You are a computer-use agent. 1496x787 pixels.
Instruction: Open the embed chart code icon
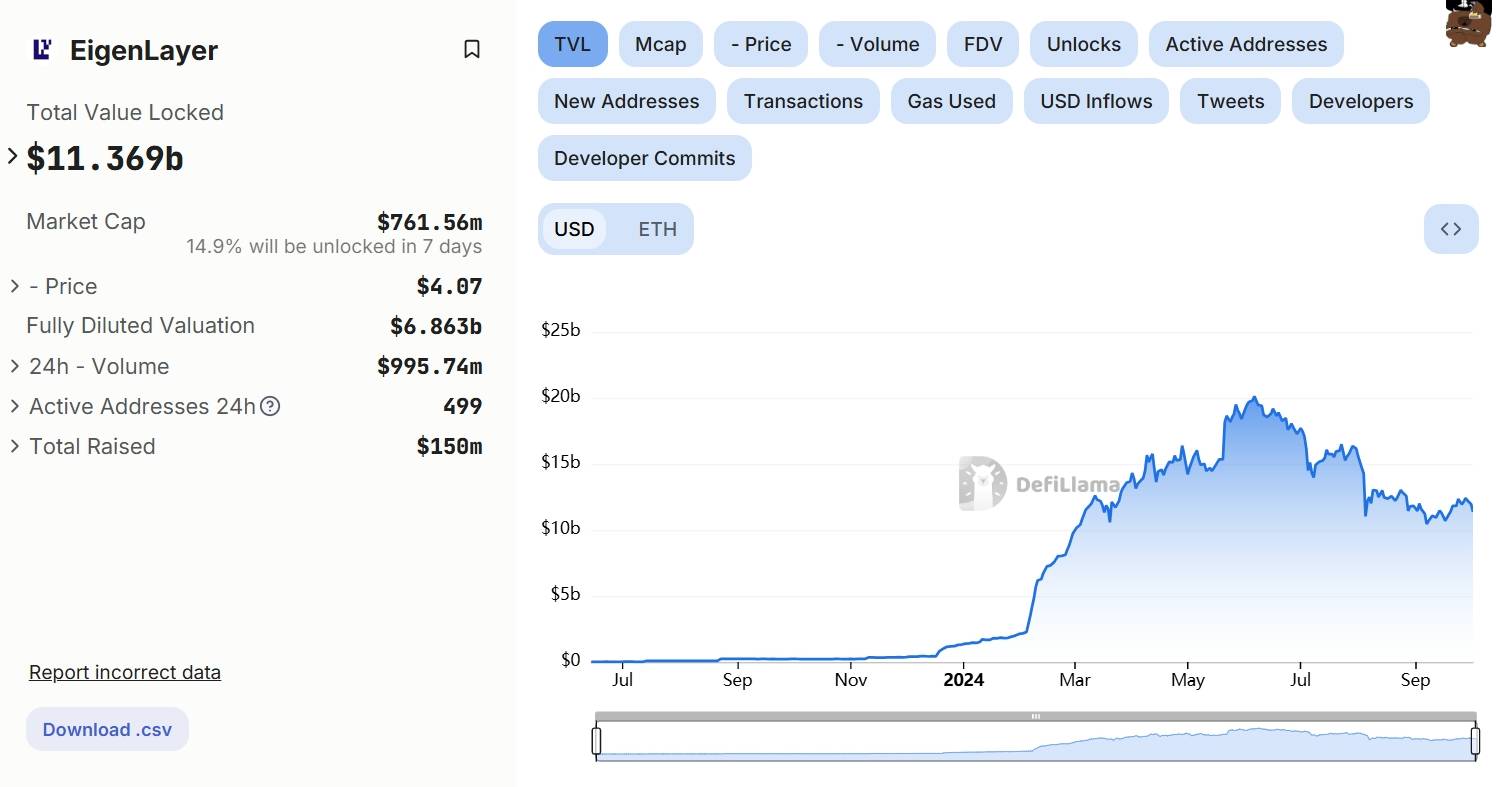(x=1451, y=229)
